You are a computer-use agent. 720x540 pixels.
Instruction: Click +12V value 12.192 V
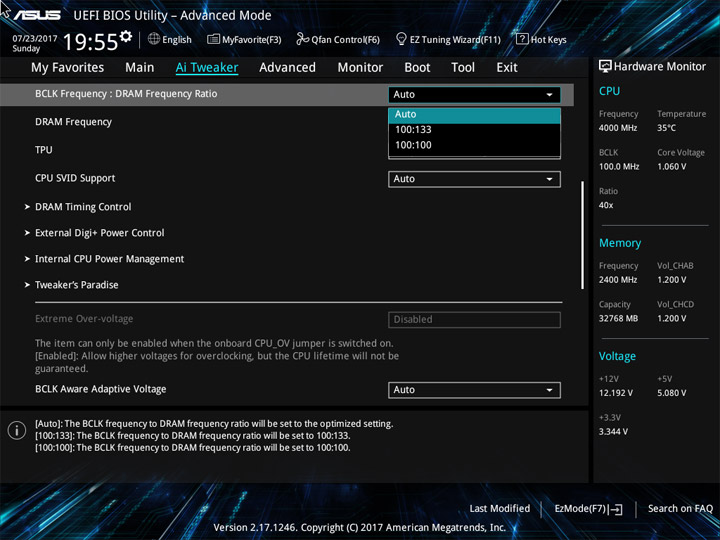(615, 393)
